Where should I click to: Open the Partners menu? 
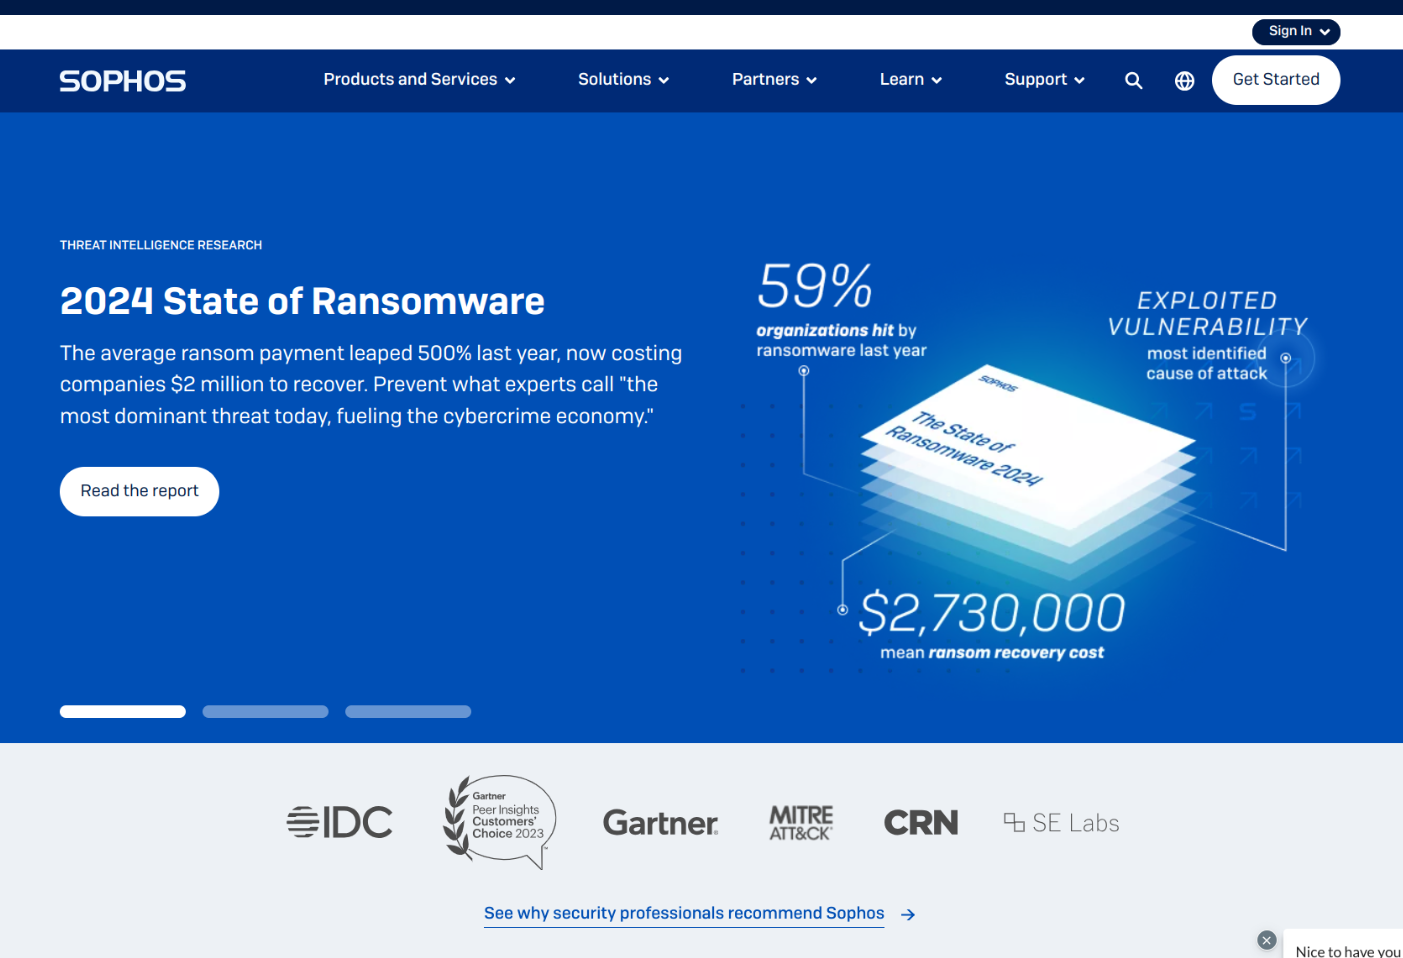[774, 80]
